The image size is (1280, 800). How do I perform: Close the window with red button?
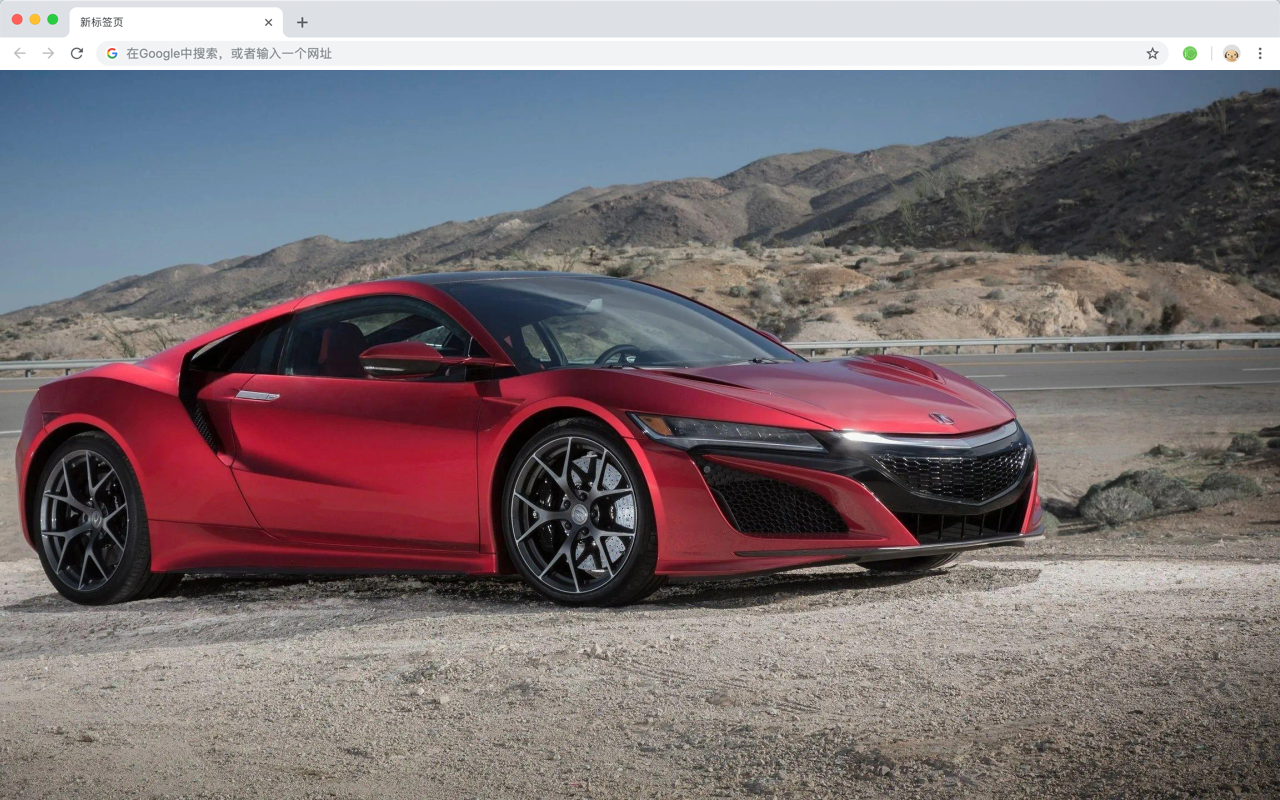point(17,19)
